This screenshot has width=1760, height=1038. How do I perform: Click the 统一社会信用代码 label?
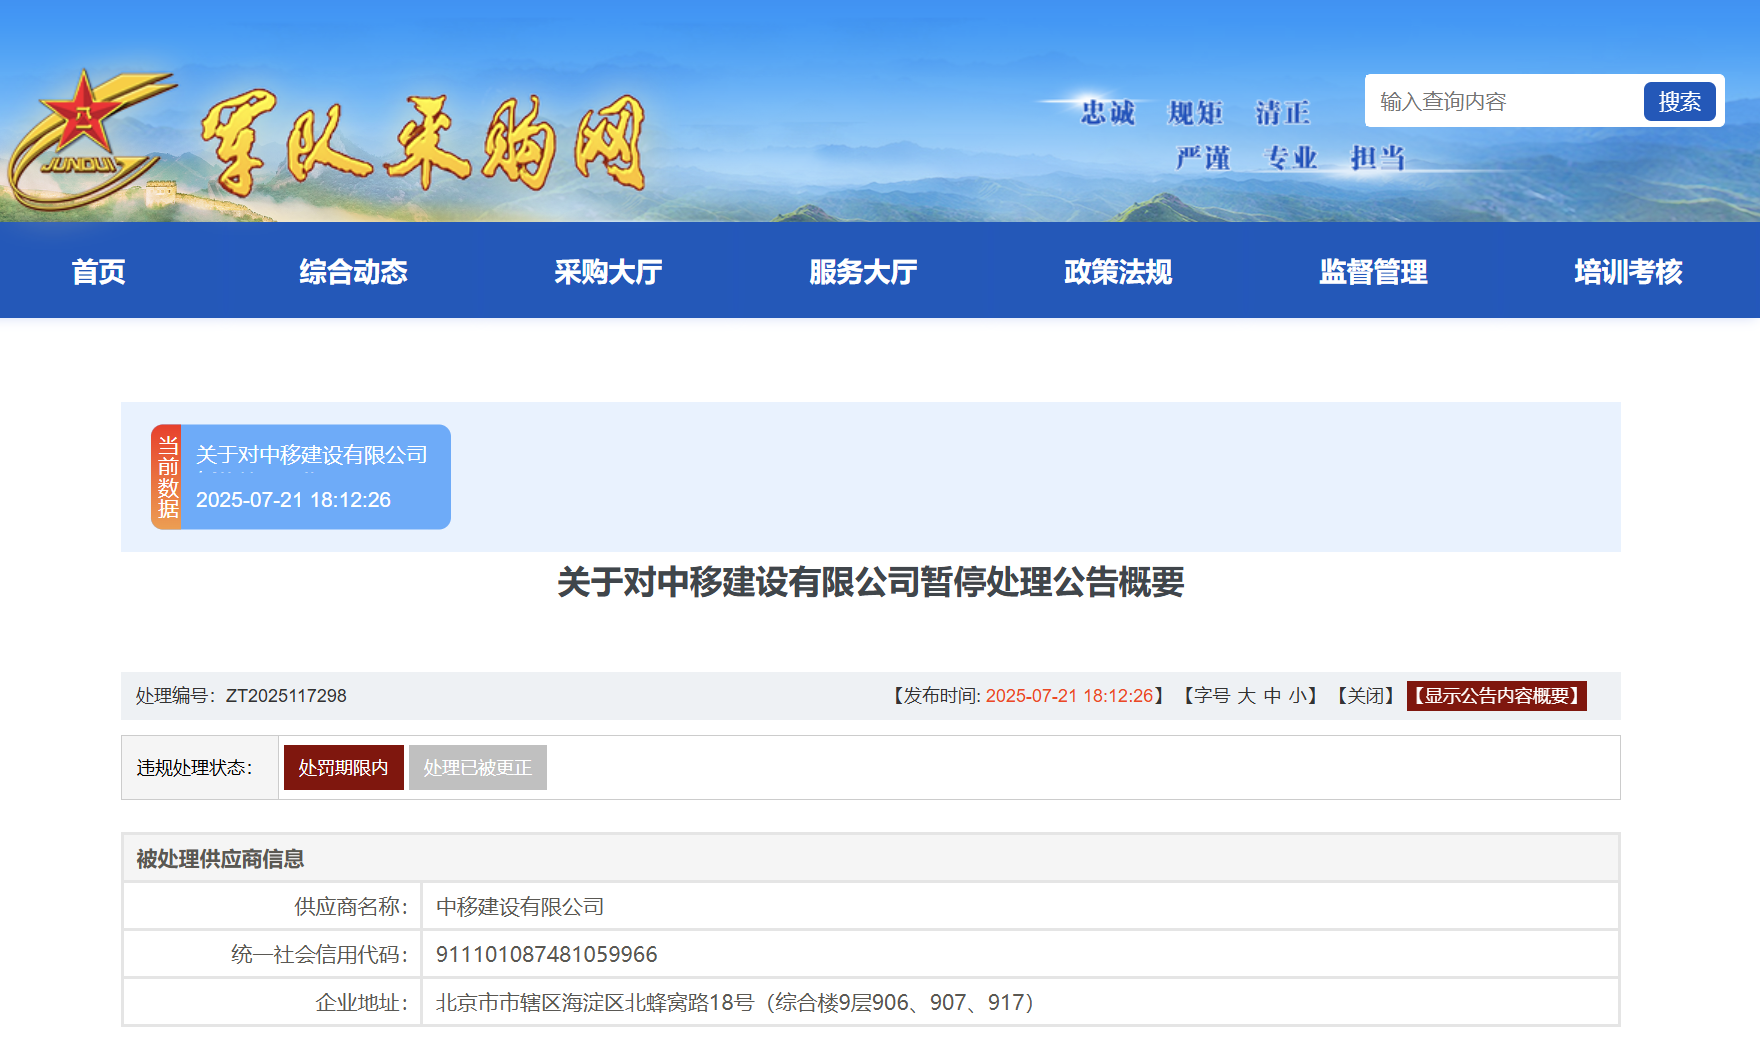tap(319, 954)
